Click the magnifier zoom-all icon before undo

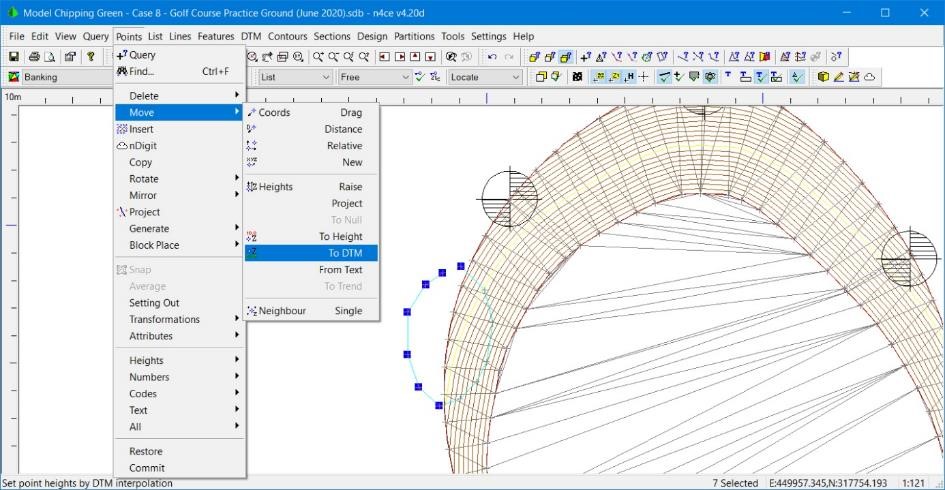(451, 57)
